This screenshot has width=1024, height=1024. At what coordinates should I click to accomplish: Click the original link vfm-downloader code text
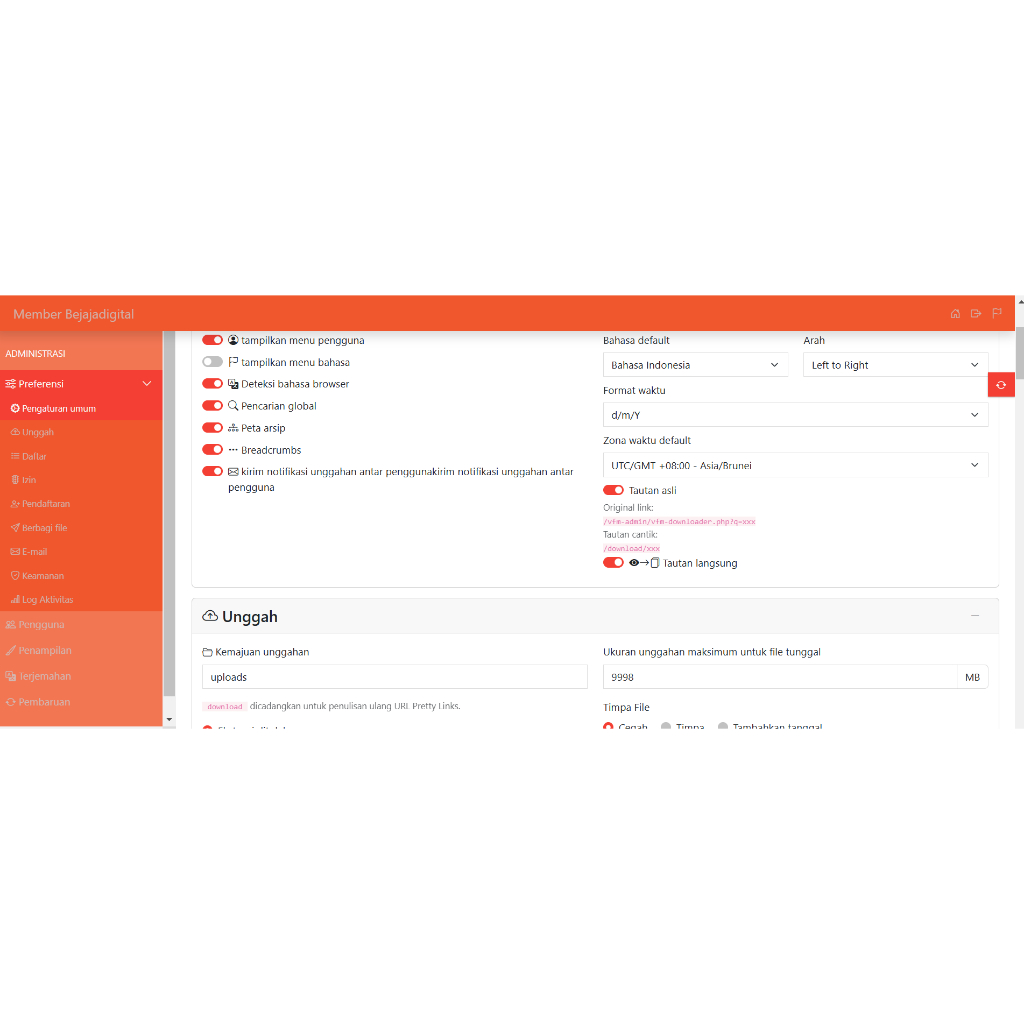tap(679, 522)
